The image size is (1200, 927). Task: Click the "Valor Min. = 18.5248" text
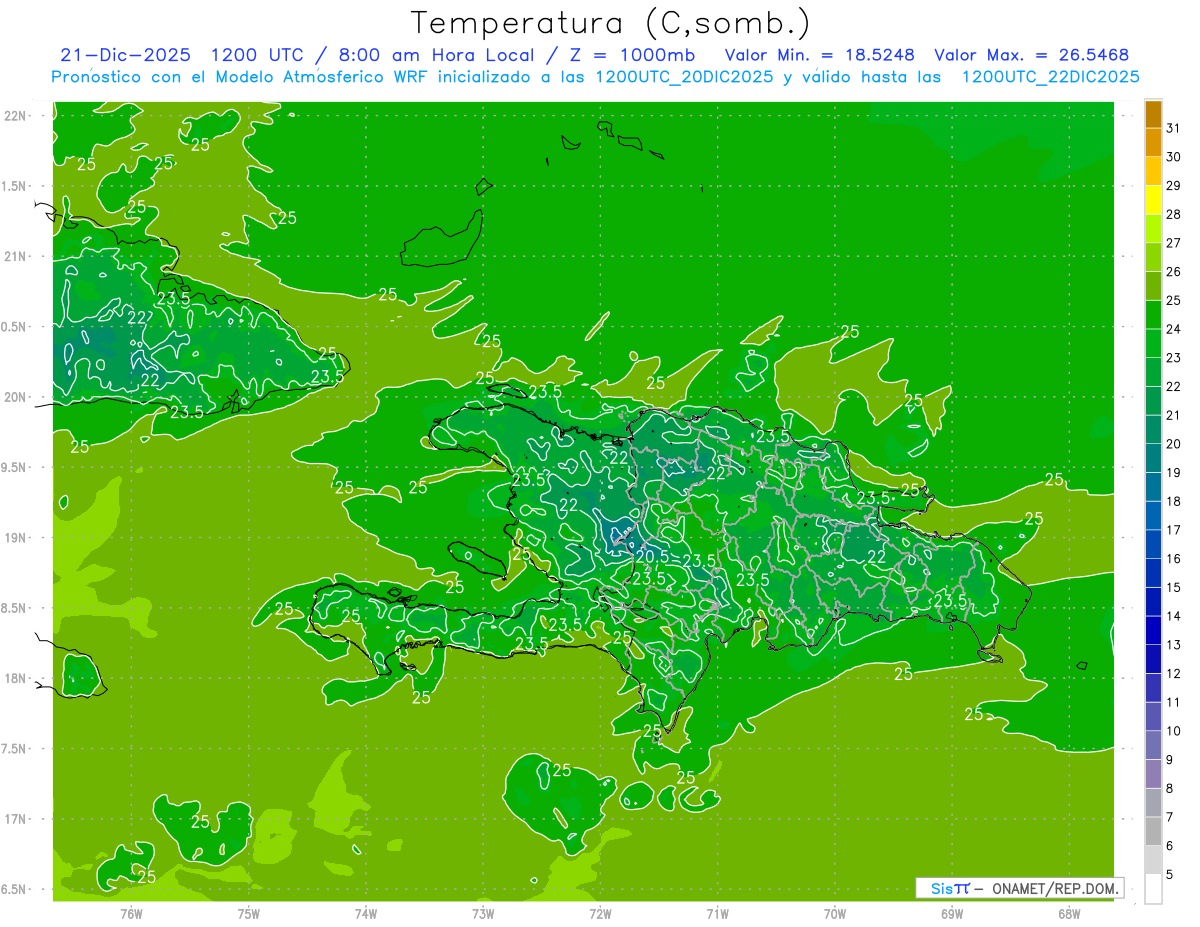pos(819,55)
